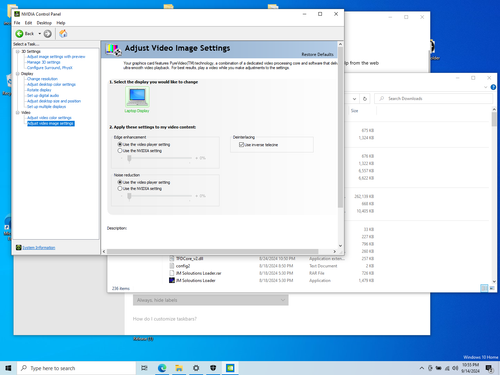
Task: Open the Home icon in NVIDIA toolbar
Action: [63, 34]
